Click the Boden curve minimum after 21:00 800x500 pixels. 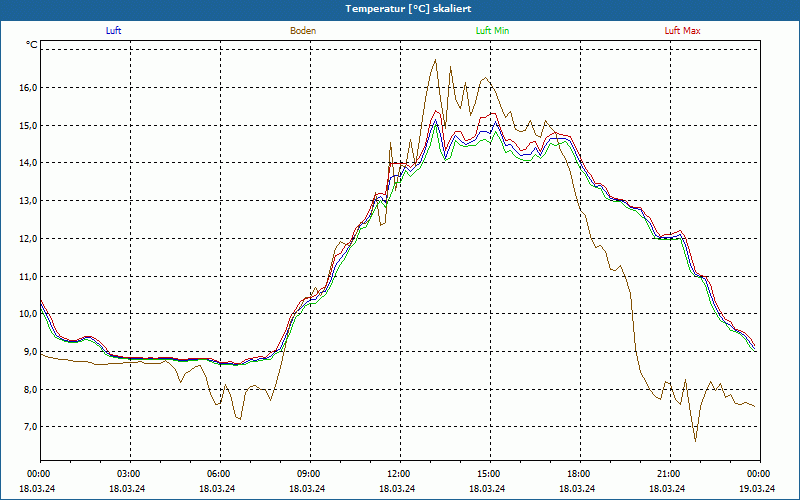click(695, 441)
